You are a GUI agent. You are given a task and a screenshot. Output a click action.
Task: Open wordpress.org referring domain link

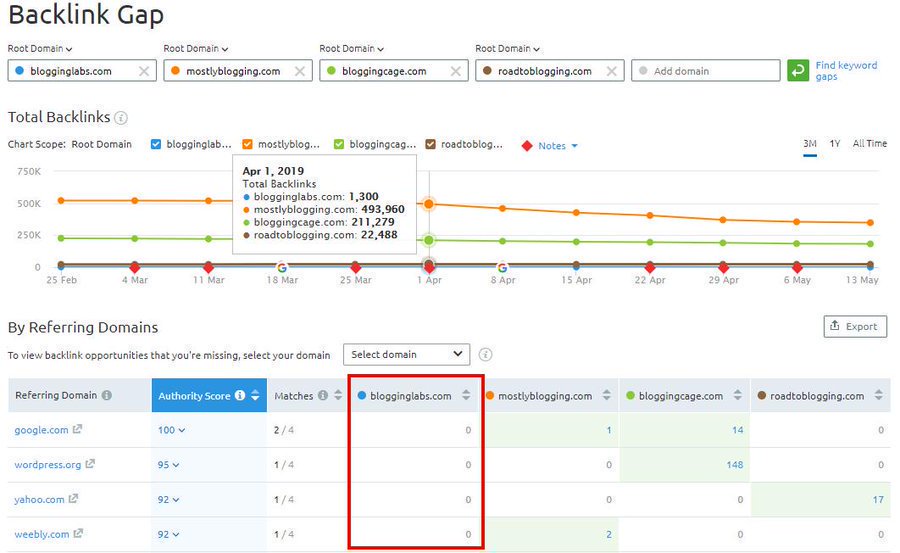[48, 465]
